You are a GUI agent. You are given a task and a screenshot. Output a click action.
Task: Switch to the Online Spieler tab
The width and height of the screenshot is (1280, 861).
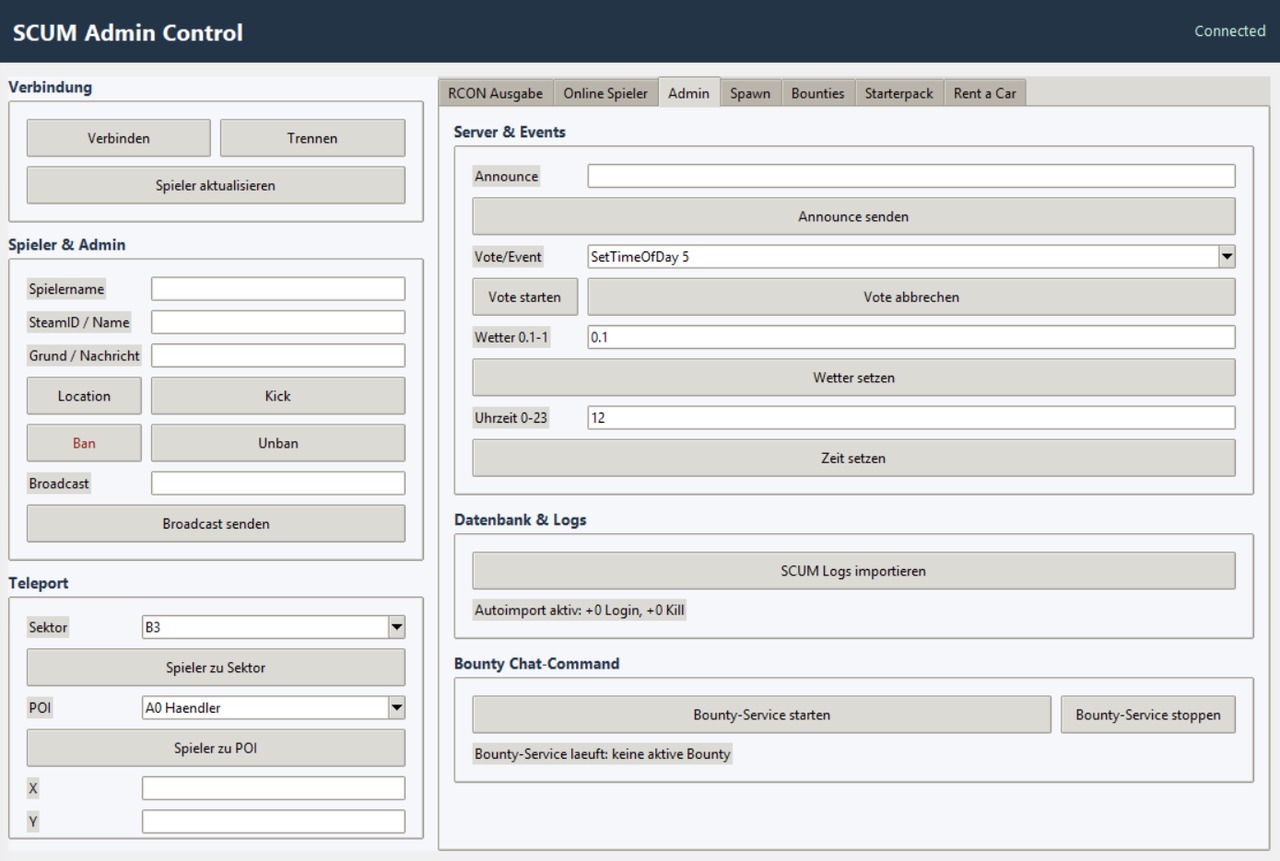(x=605, y=93)
